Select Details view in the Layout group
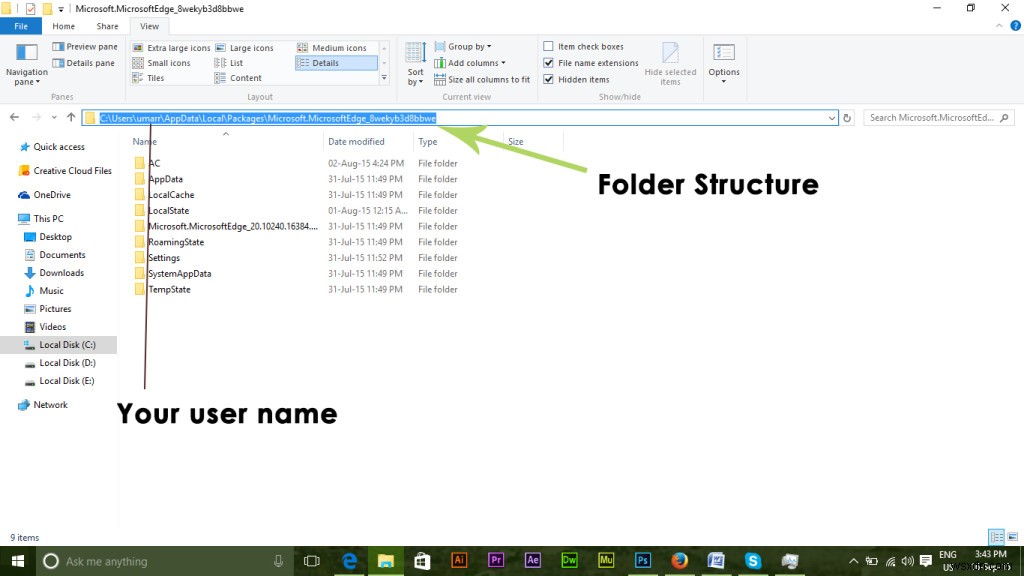 coord(335,63)
